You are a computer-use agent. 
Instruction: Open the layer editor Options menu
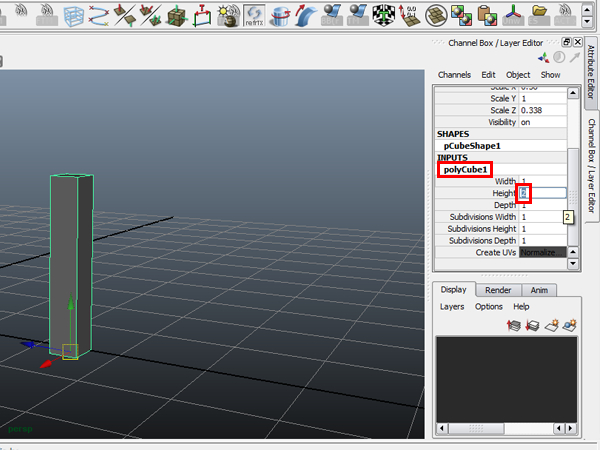pos(489,307)
